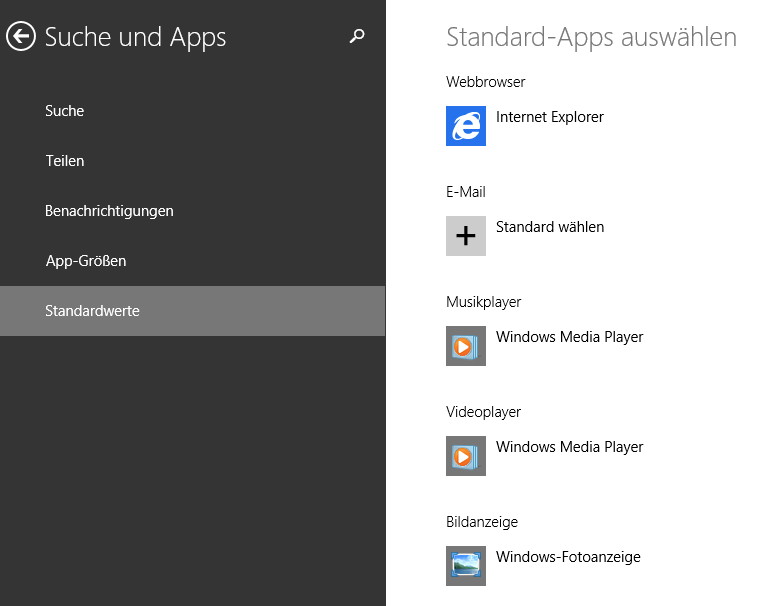Open the Teilen settings page
The height and width of the screenshot is (606, 782).
[193, 161]
